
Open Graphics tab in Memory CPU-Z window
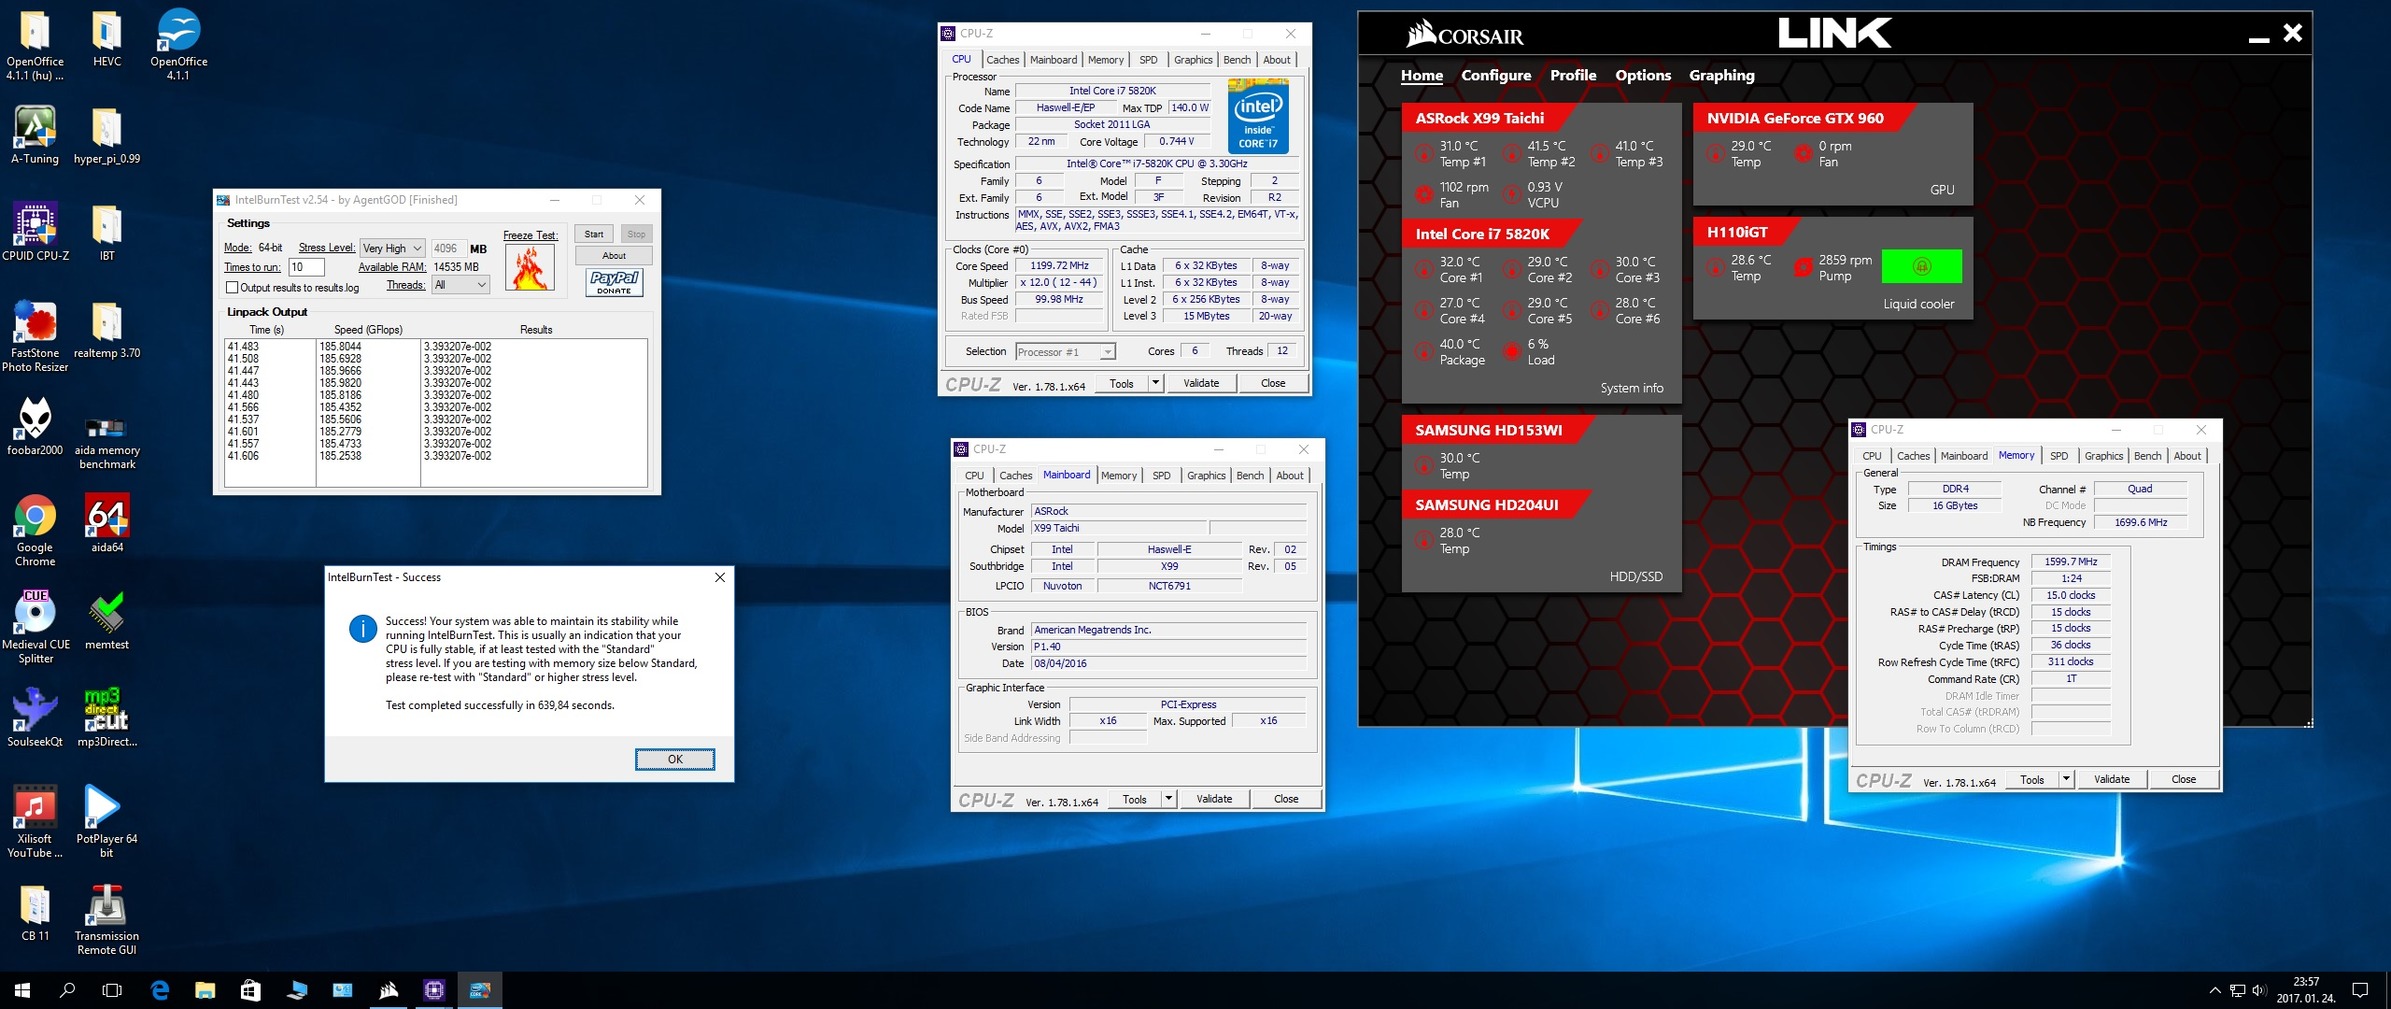(x=2103, y=456)
